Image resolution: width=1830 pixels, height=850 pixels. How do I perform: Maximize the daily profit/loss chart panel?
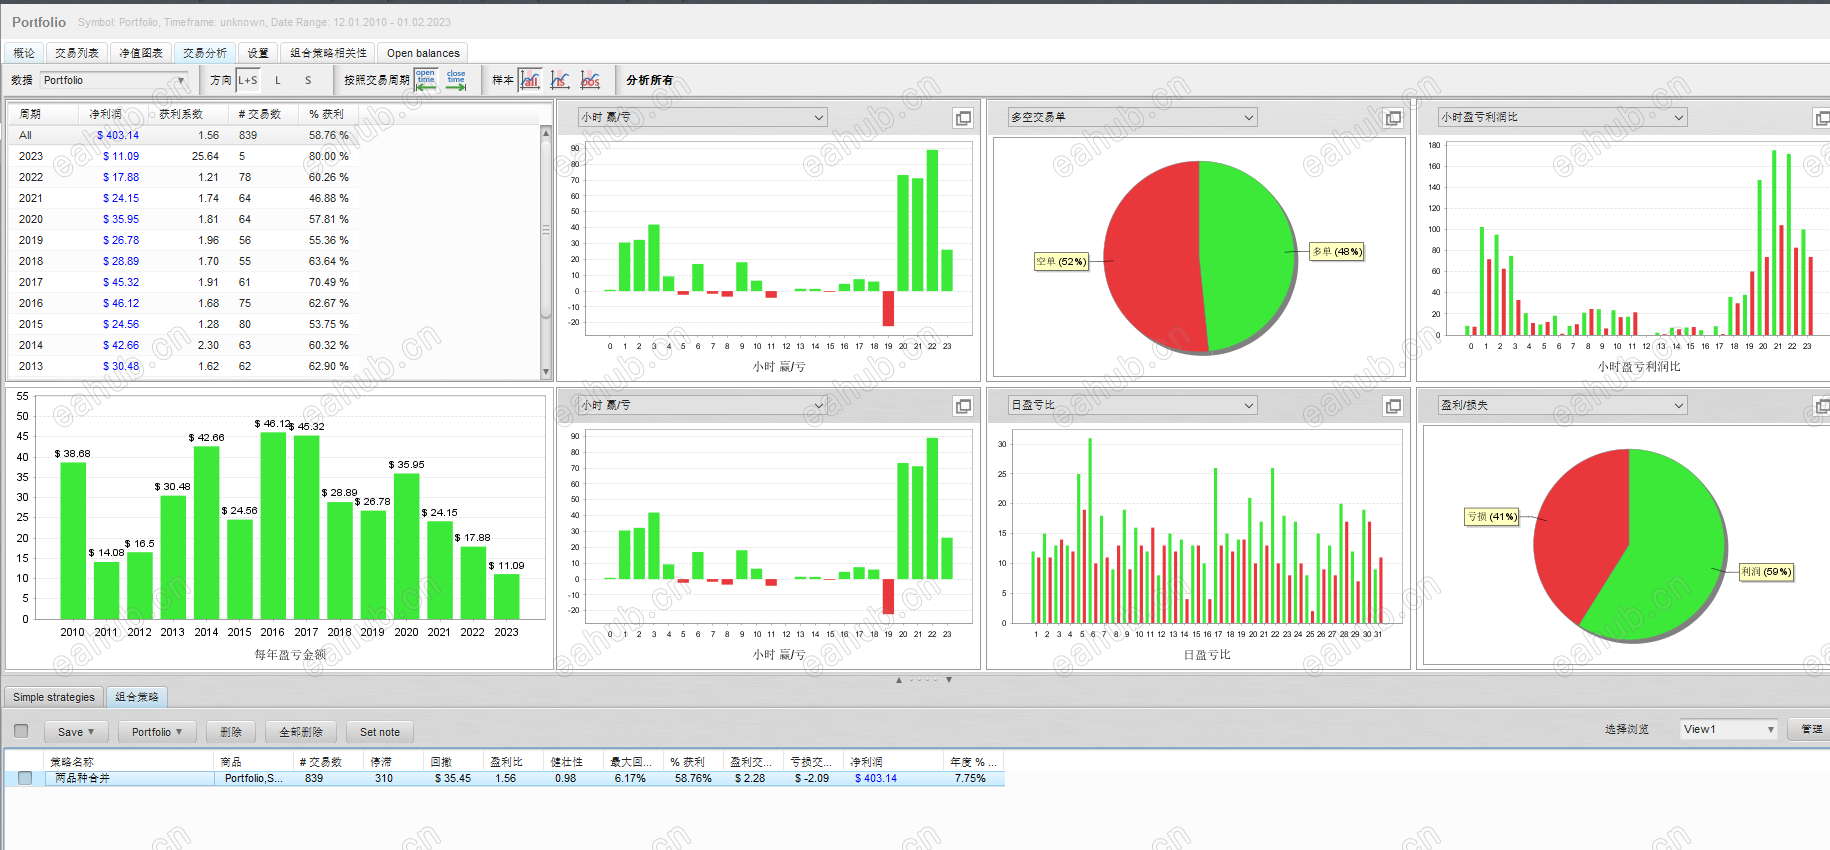[1393, 406]
